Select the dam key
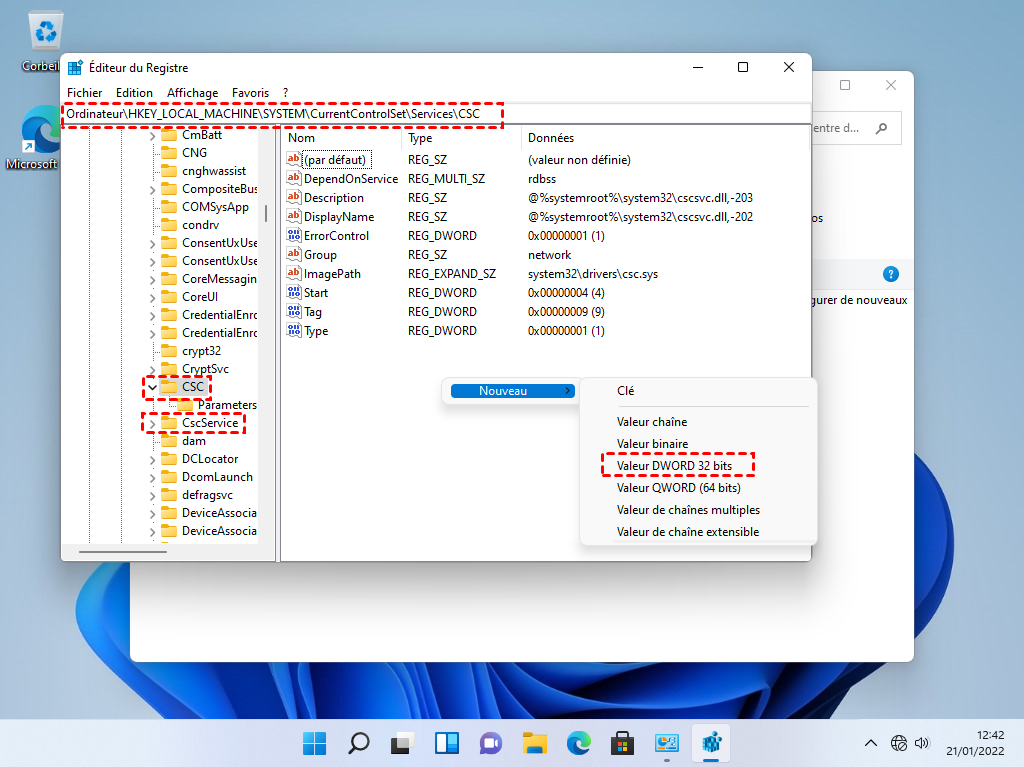1024x767 pixels. tap(193, 441)
